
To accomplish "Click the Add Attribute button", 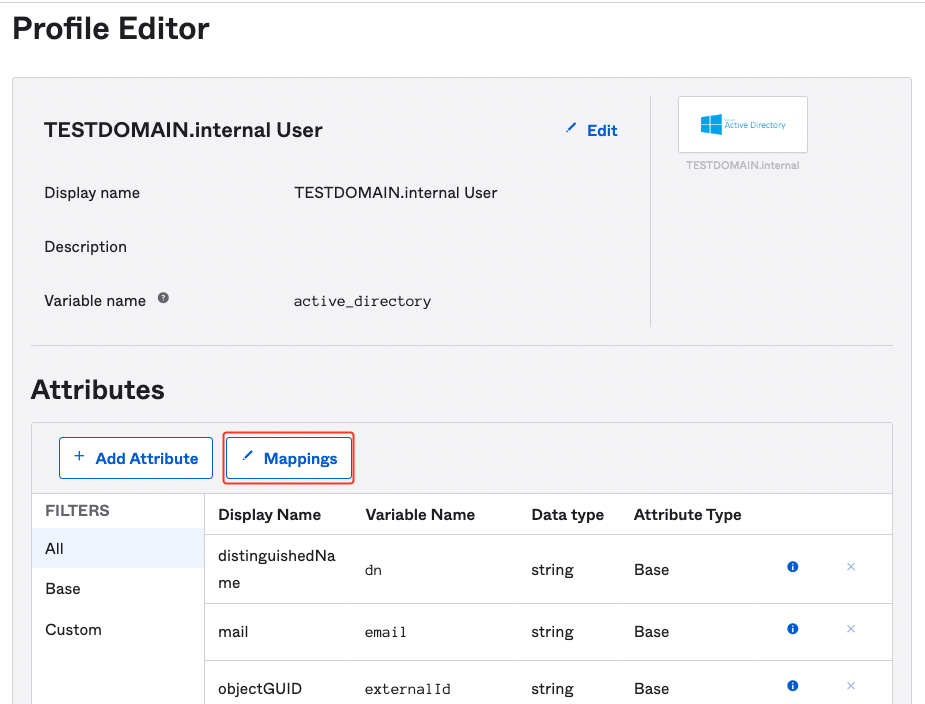I will [x=136, y=458].
